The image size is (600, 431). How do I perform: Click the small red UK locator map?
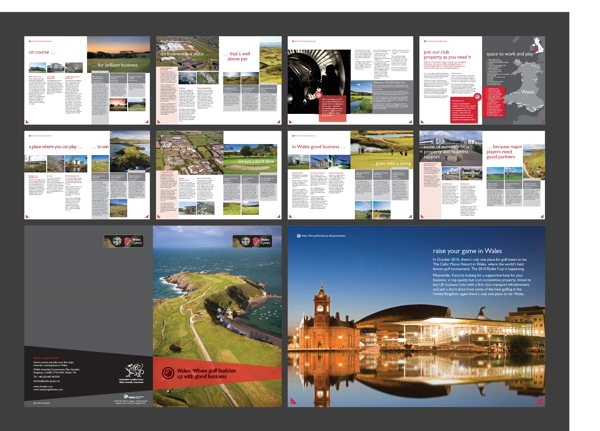[538, 44]
